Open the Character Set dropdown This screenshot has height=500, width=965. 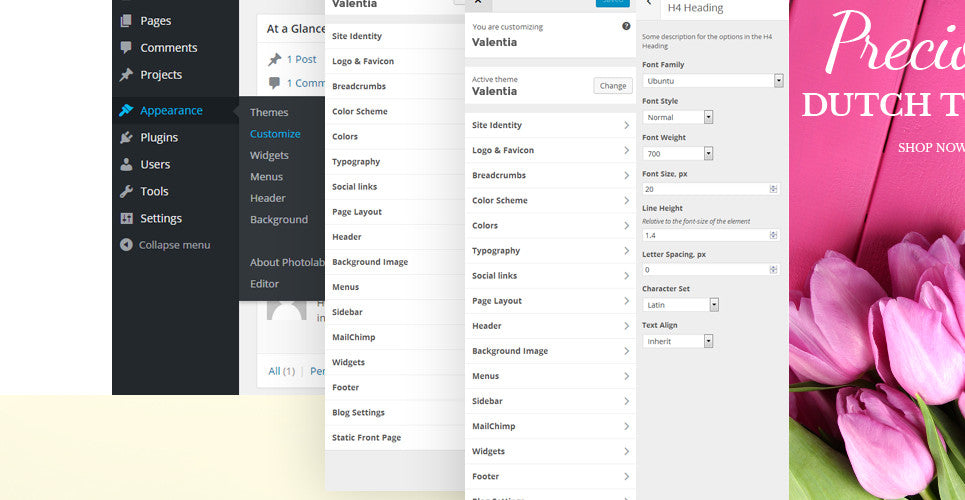[x=680, y=305]
